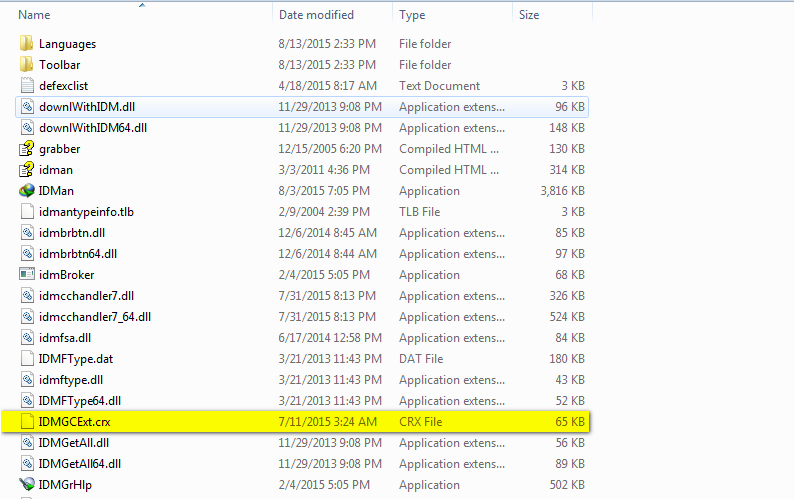Select the IDMGetAll64.dll file name
Image resolution: width=794 pixels, height=499 pixels.
point(80,464)
